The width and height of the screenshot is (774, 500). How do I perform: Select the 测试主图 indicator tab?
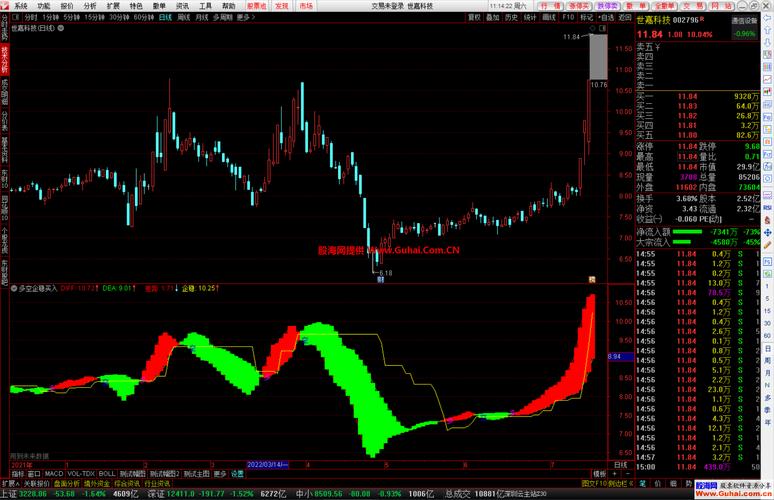coord(196,474)
